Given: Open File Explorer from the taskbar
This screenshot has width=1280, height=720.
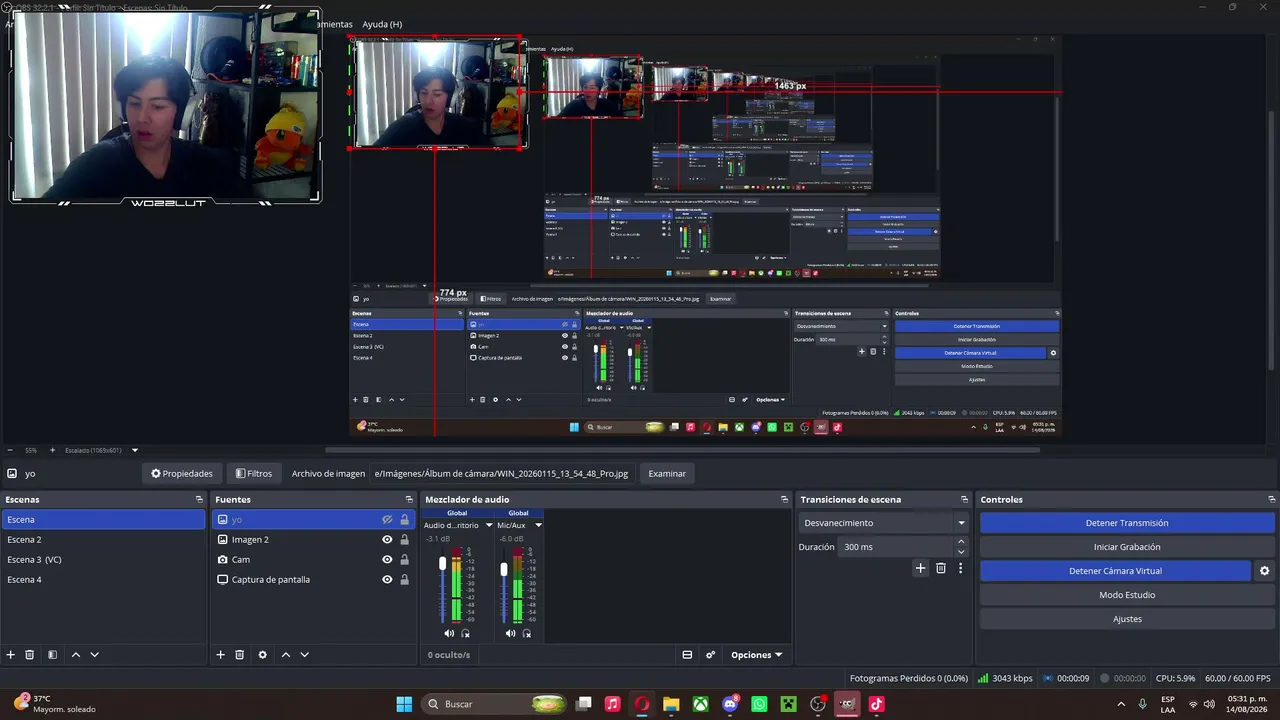Looking at the screenshot, I should pyautogui.click(x=671, y=704).
